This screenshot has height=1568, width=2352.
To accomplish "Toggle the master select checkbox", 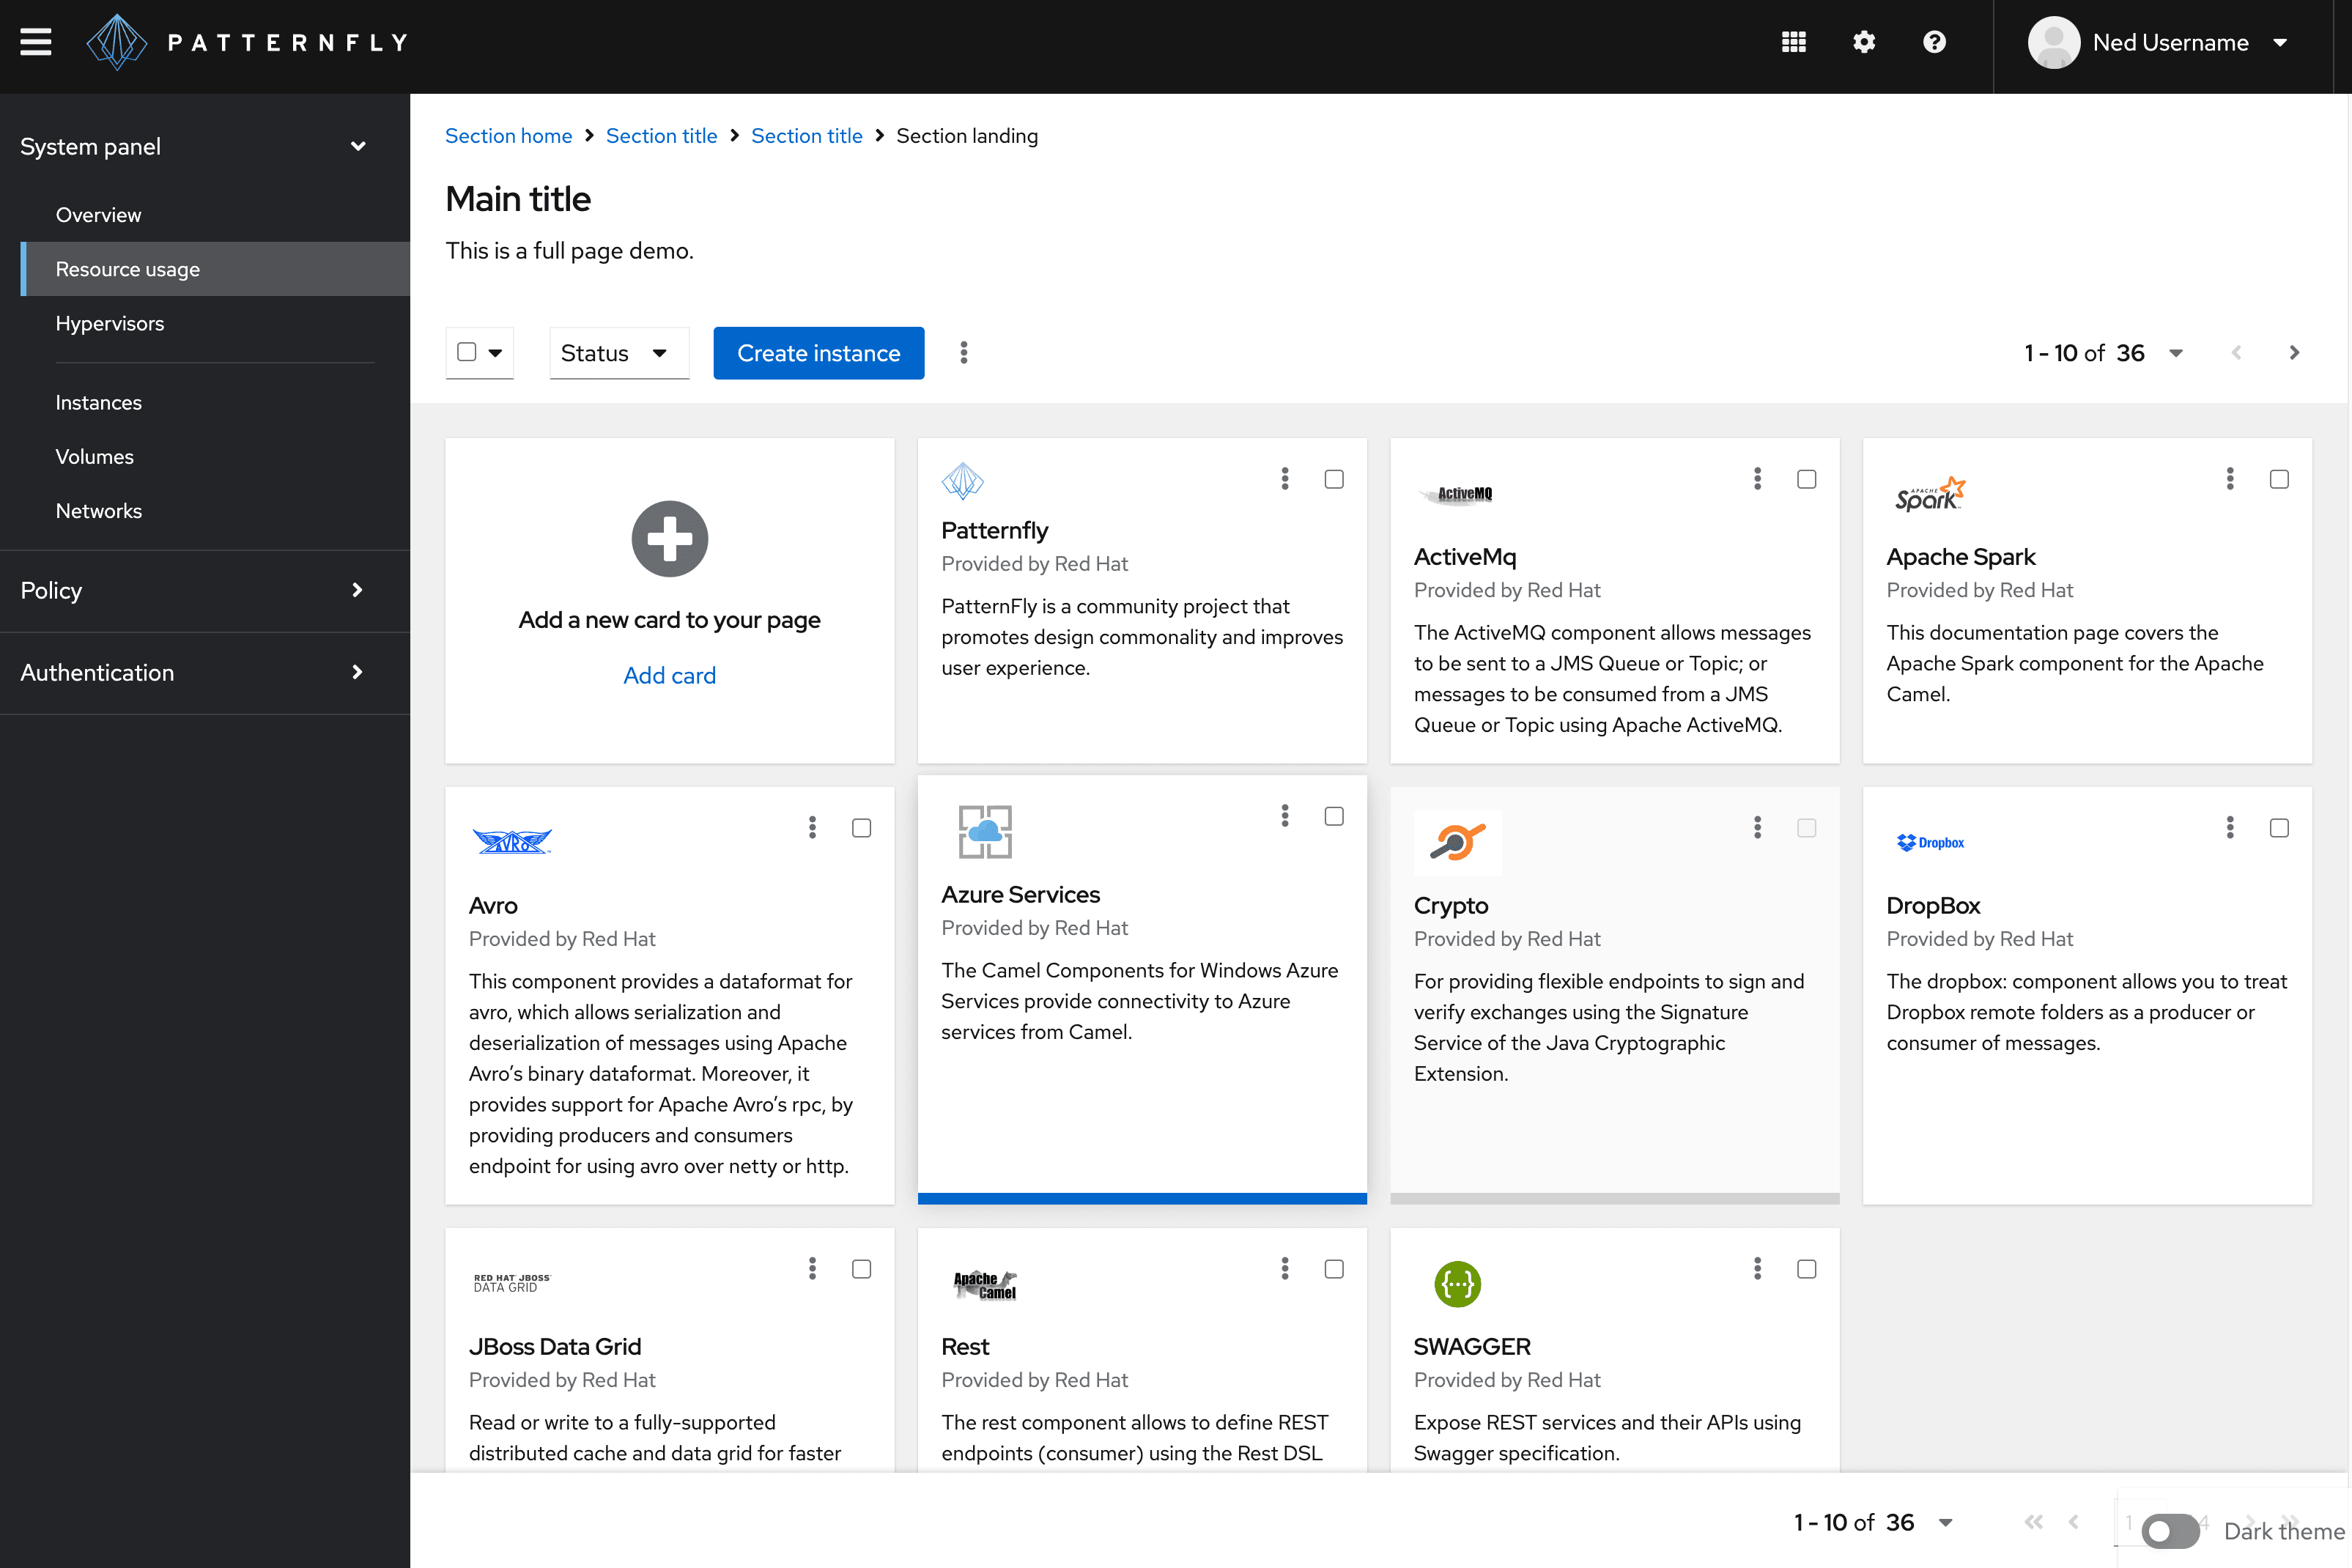I will coord(465,352).
